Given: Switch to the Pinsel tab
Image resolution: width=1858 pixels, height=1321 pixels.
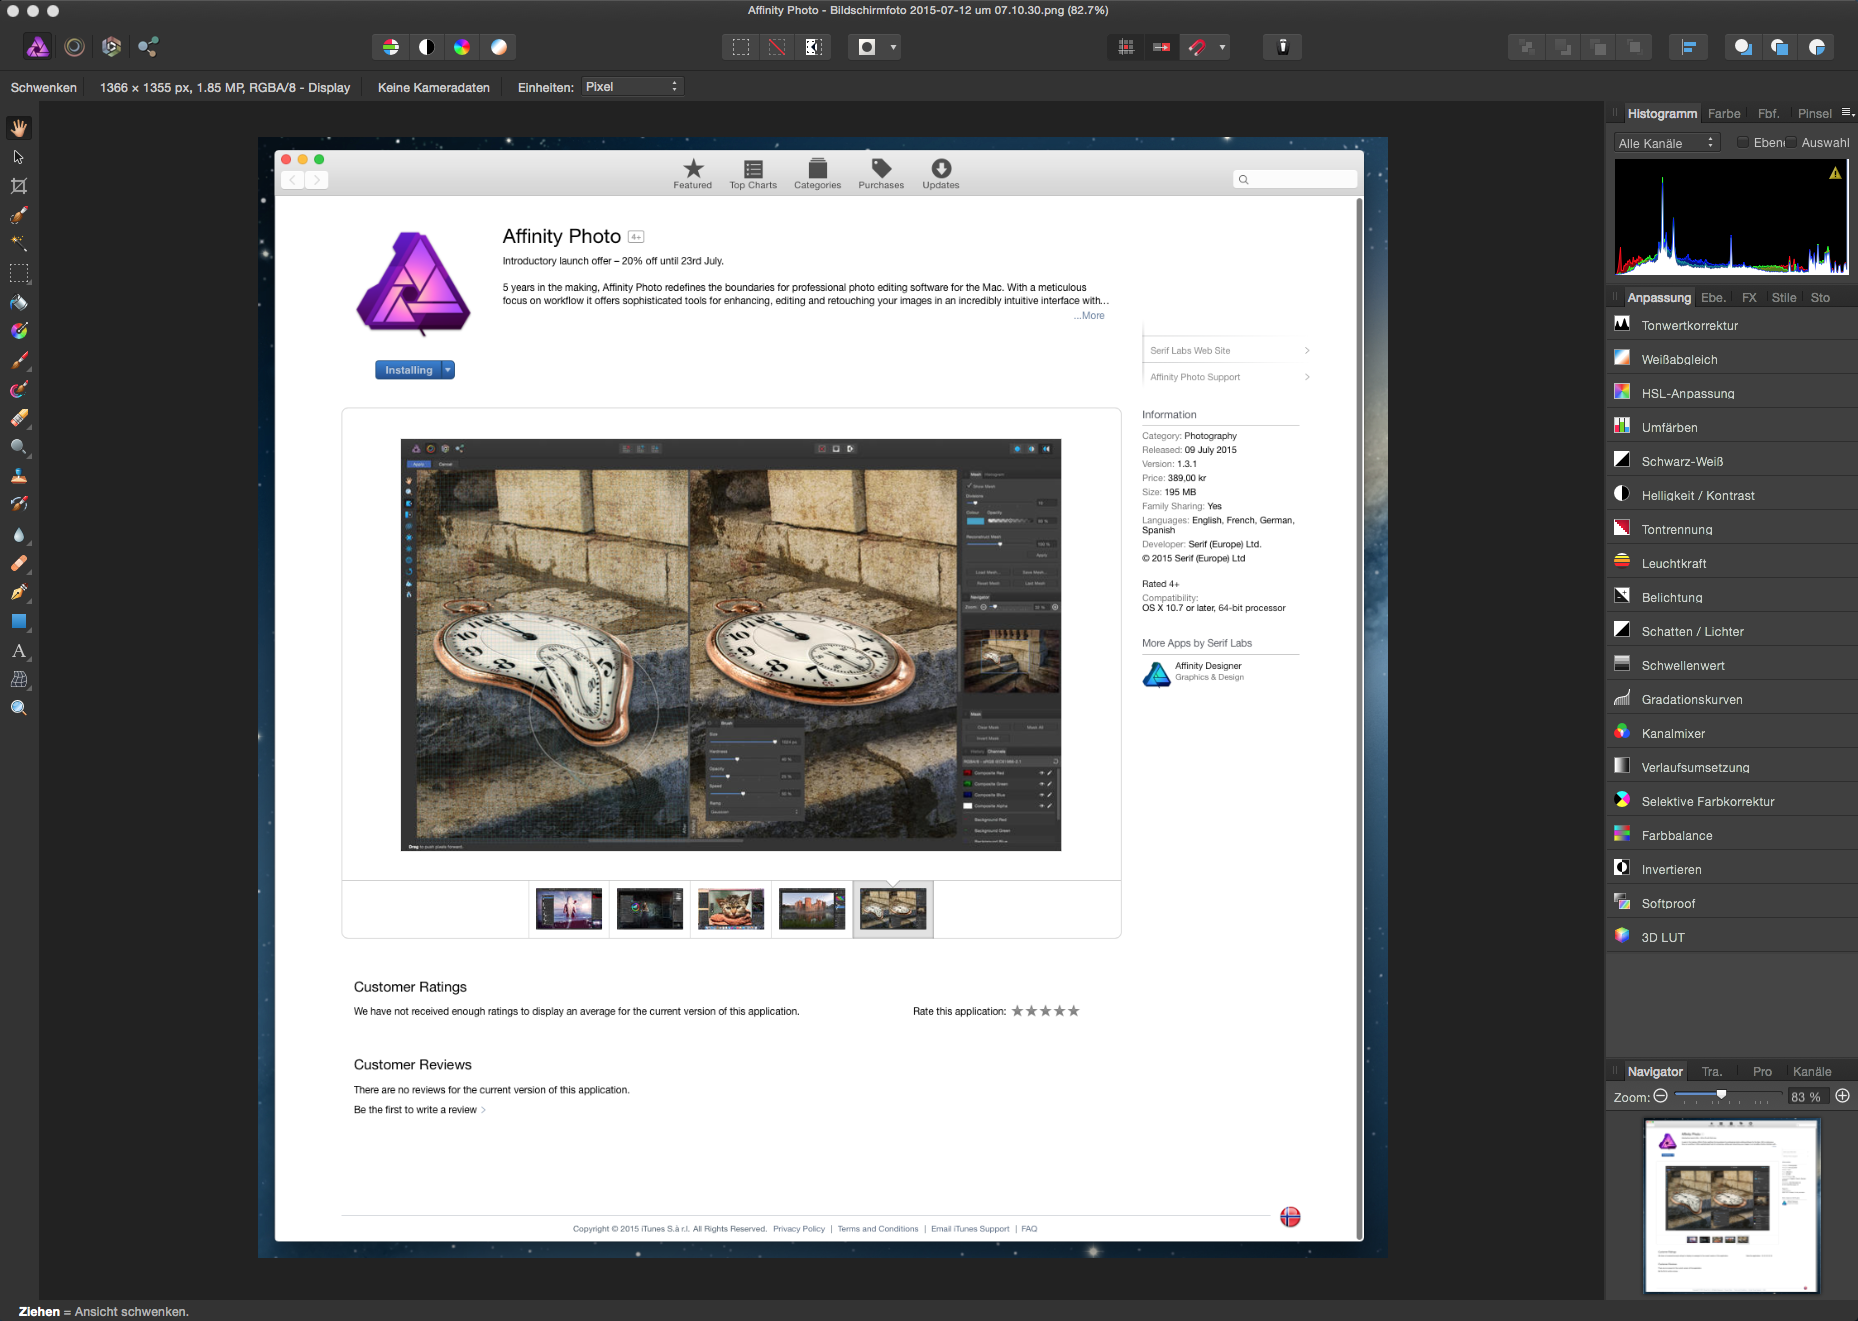Looking at the screenshot, I should (x=1815, y=114).
